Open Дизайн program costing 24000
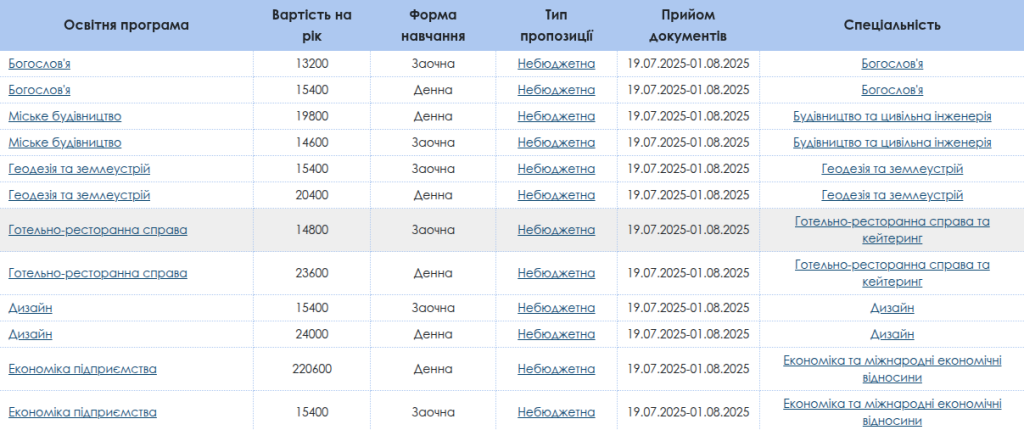 pyautogui.click(x=30, y=334)
